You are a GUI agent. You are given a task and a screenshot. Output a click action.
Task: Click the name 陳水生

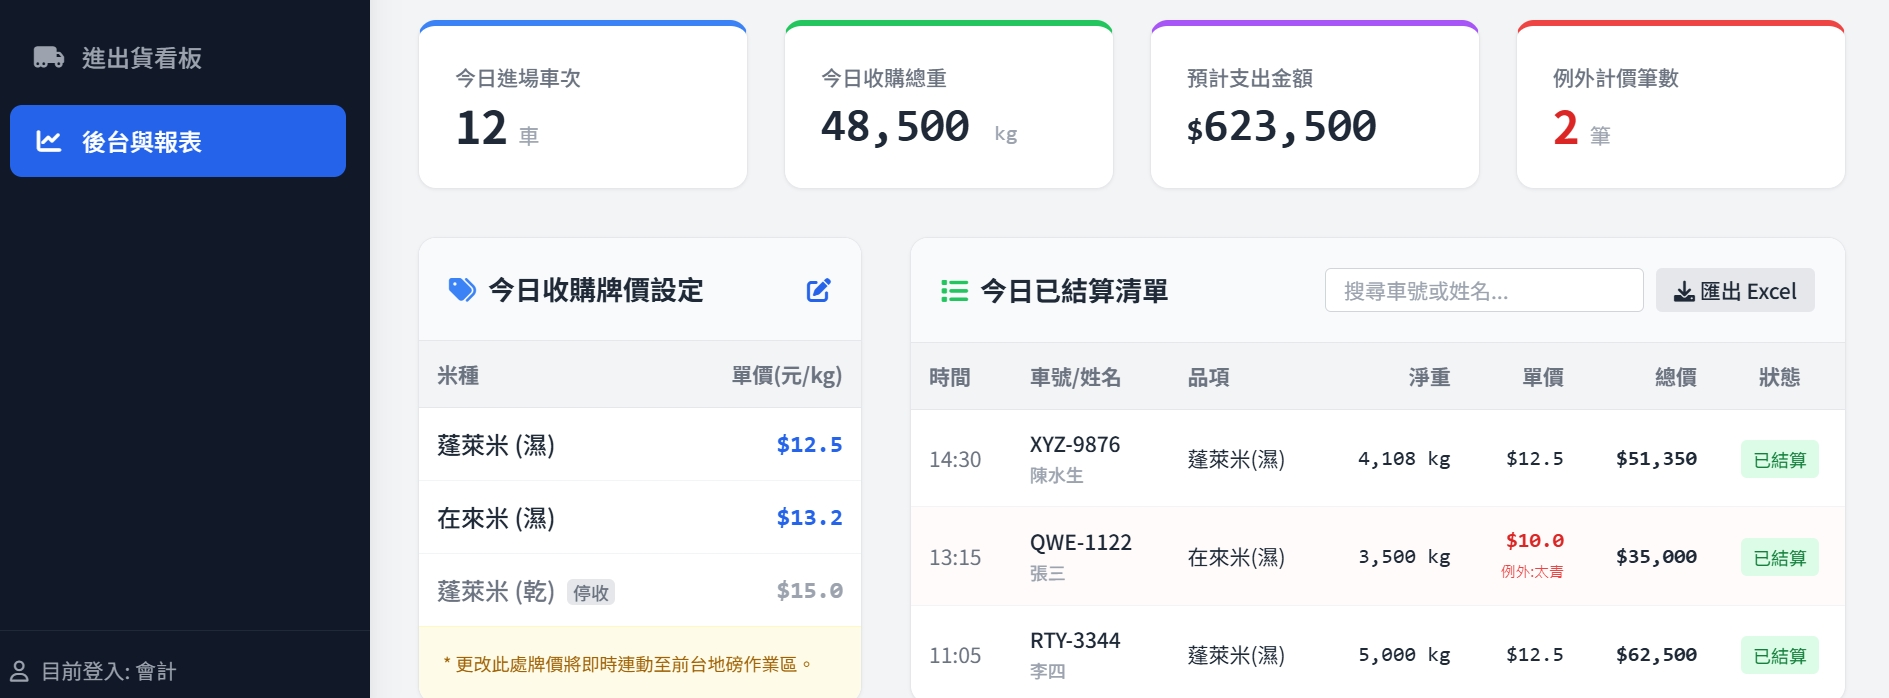click(x=1057, y=475)
